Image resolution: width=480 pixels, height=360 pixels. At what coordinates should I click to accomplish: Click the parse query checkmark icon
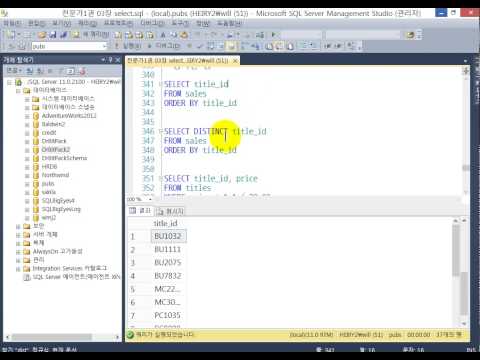[199, 46]
